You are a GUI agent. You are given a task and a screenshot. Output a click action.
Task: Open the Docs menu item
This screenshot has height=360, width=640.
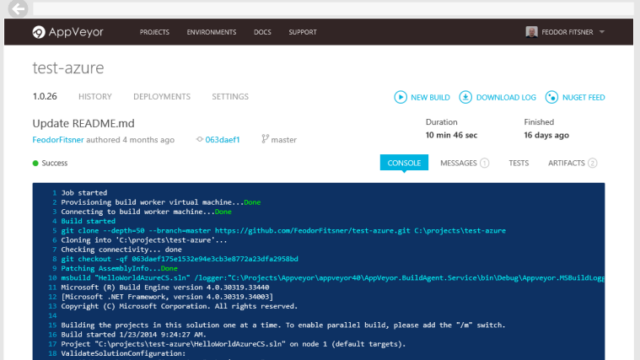[262, 32]
